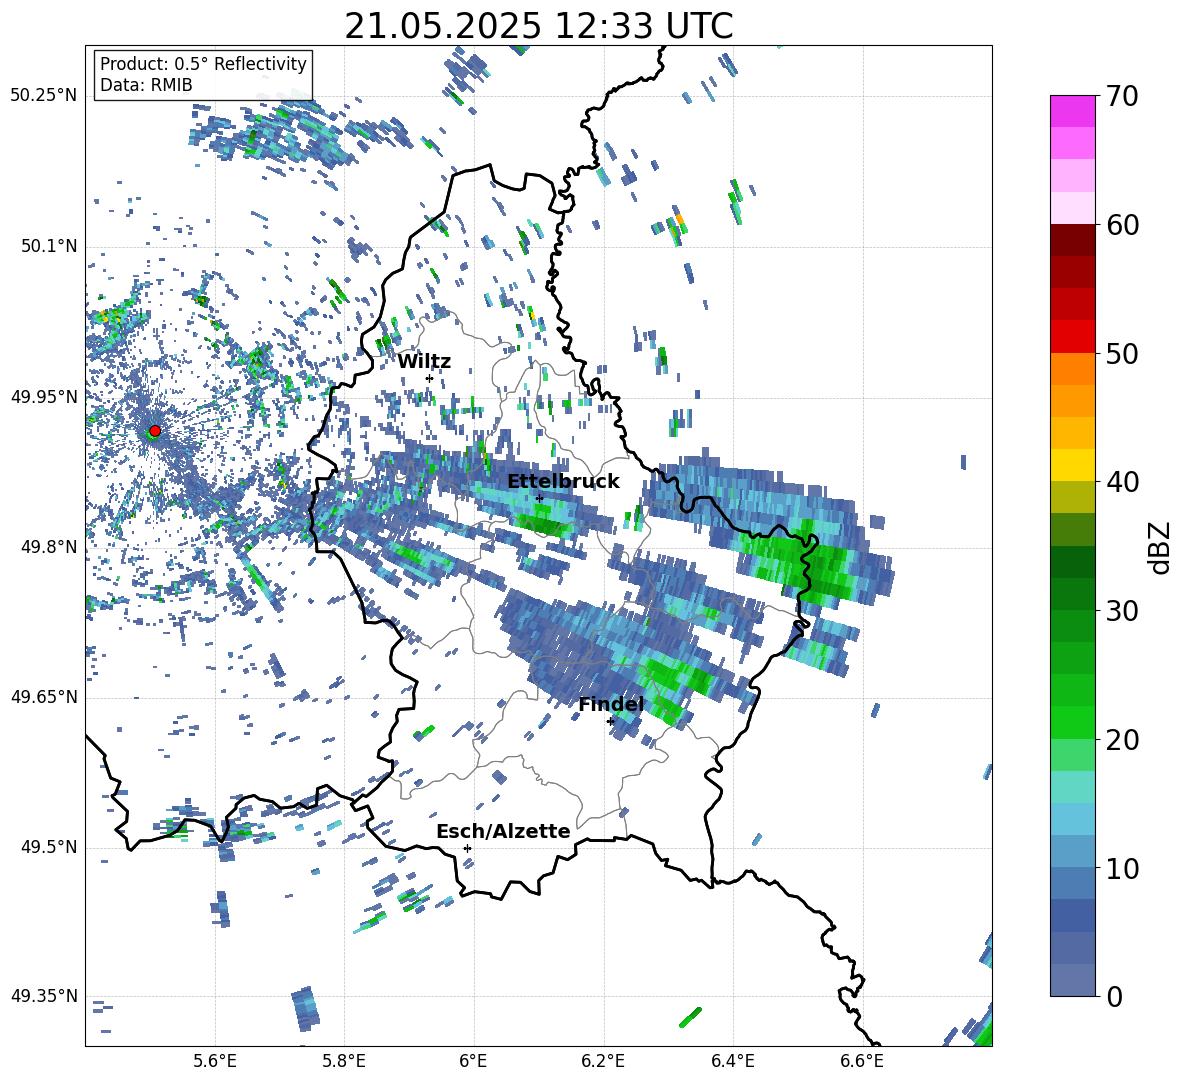The height and width of the screenshot is (1081, 1184).
Task: Click the colorbar value 60
Action: tap(1122, 225)
